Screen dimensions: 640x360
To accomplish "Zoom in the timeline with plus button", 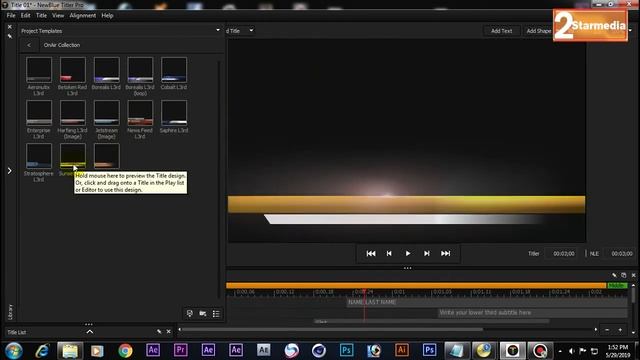I will pos(620,330).
